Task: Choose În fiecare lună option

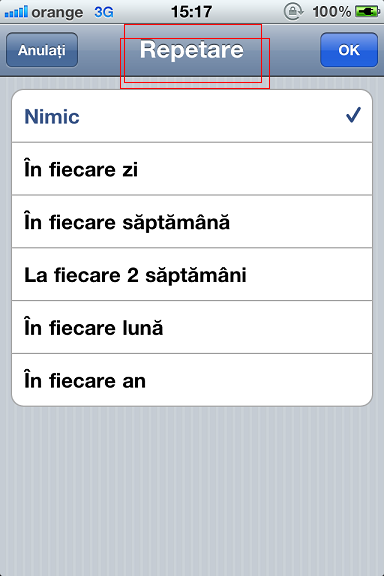Action: click(192, 328)
